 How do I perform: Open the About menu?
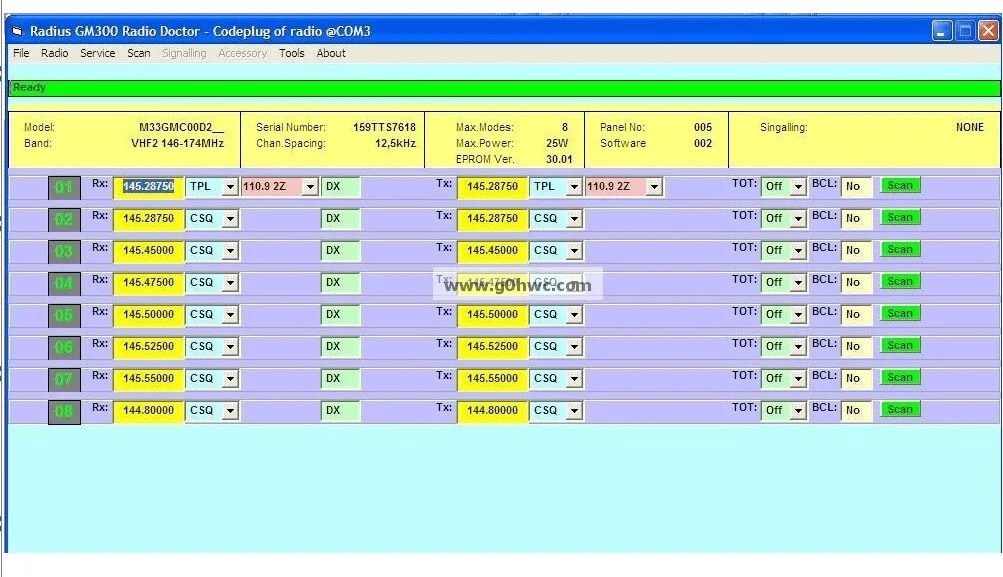pos(331,53)
